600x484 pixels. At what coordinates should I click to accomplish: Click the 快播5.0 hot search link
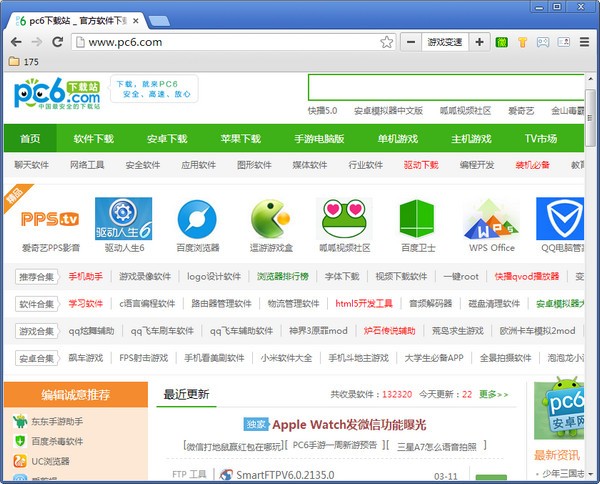coord(323,111)
